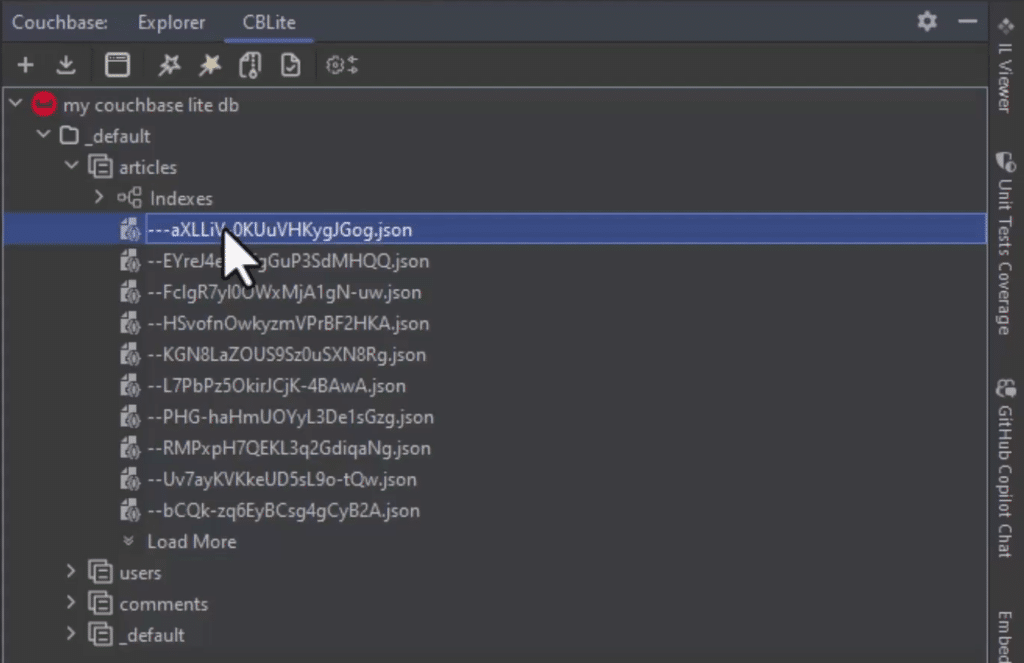
Task: Click the filled magic wand icon
Action: tap(209, 66)
